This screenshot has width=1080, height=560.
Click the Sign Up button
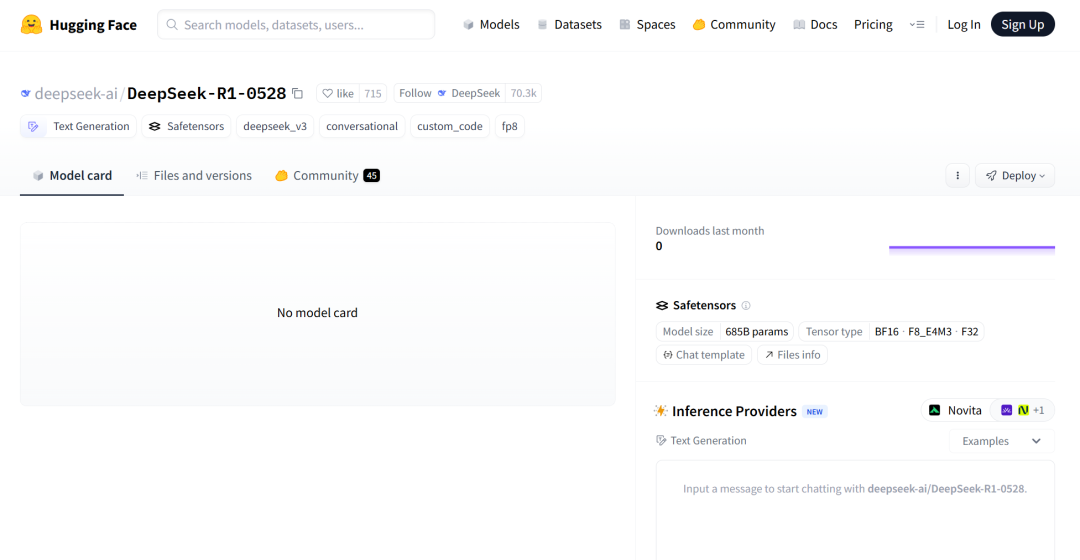(x=1022, y=24)
